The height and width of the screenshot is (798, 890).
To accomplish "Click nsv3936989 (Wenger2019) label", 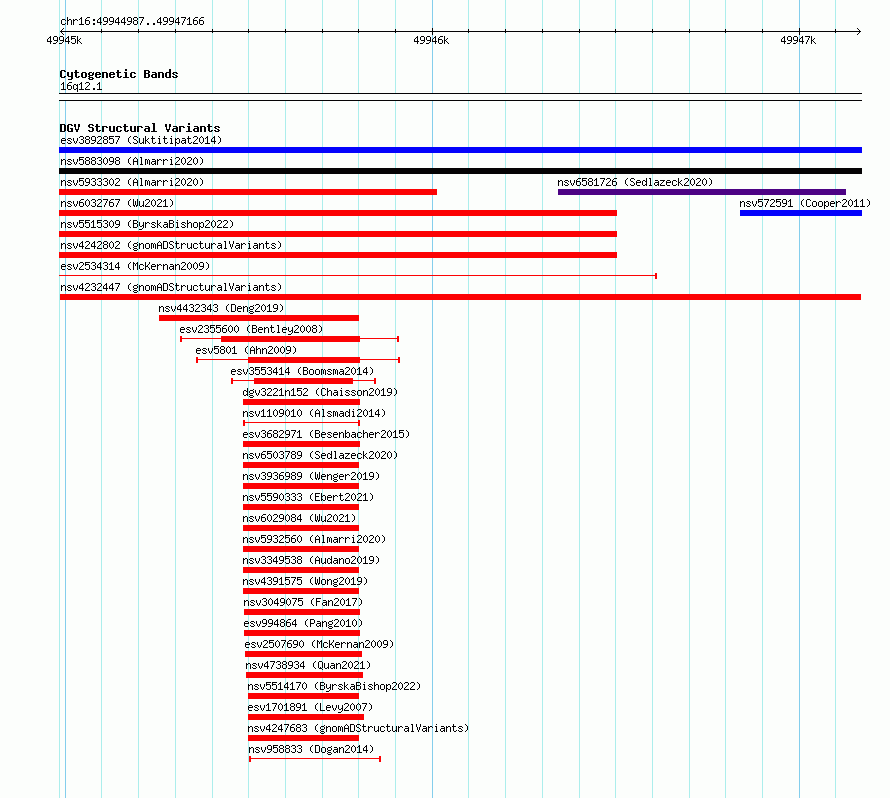I will [311, 476].
